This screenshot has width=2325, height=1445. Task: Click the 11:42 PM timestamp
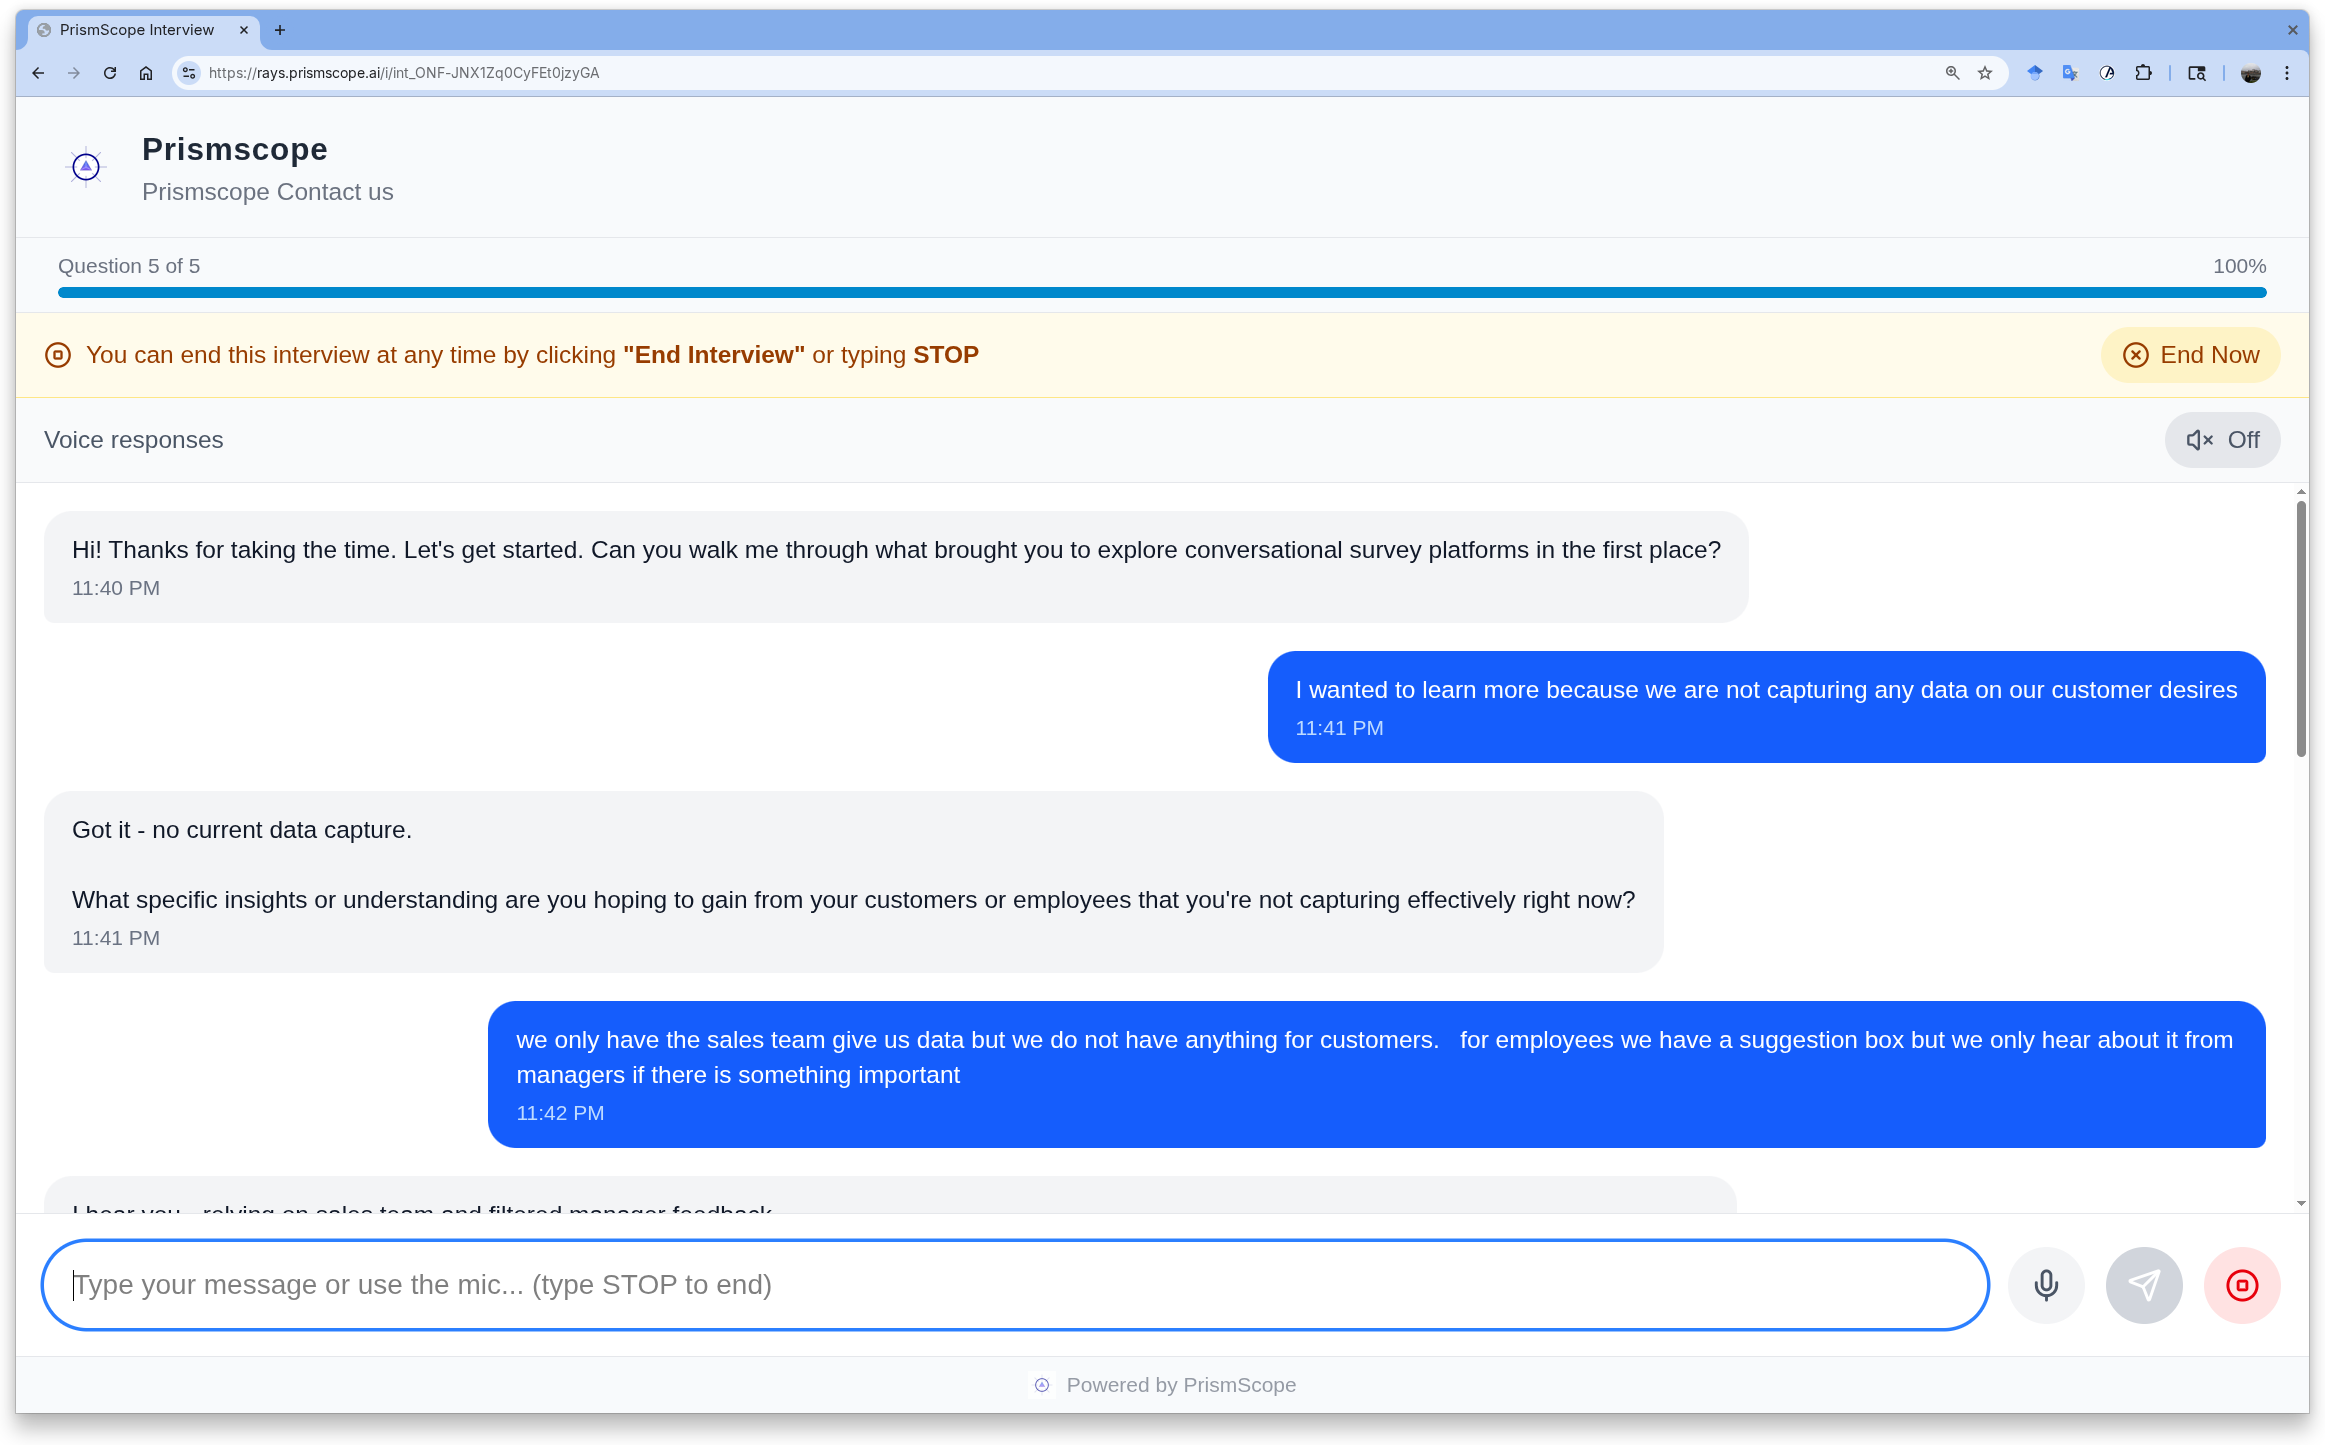click(x=560, y=1113)
